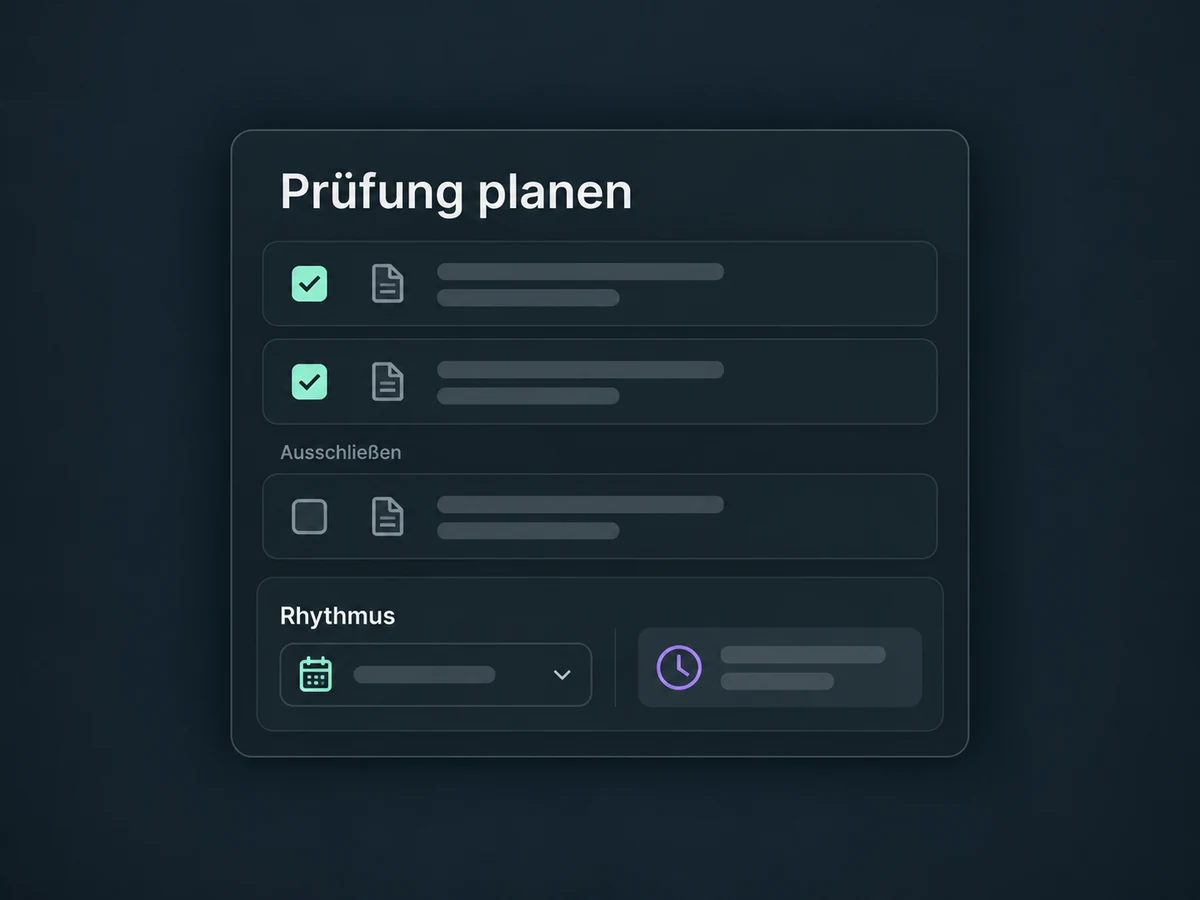Uncheck the second green checkbox
This screenshot has height=900, width=1200.
309,381
